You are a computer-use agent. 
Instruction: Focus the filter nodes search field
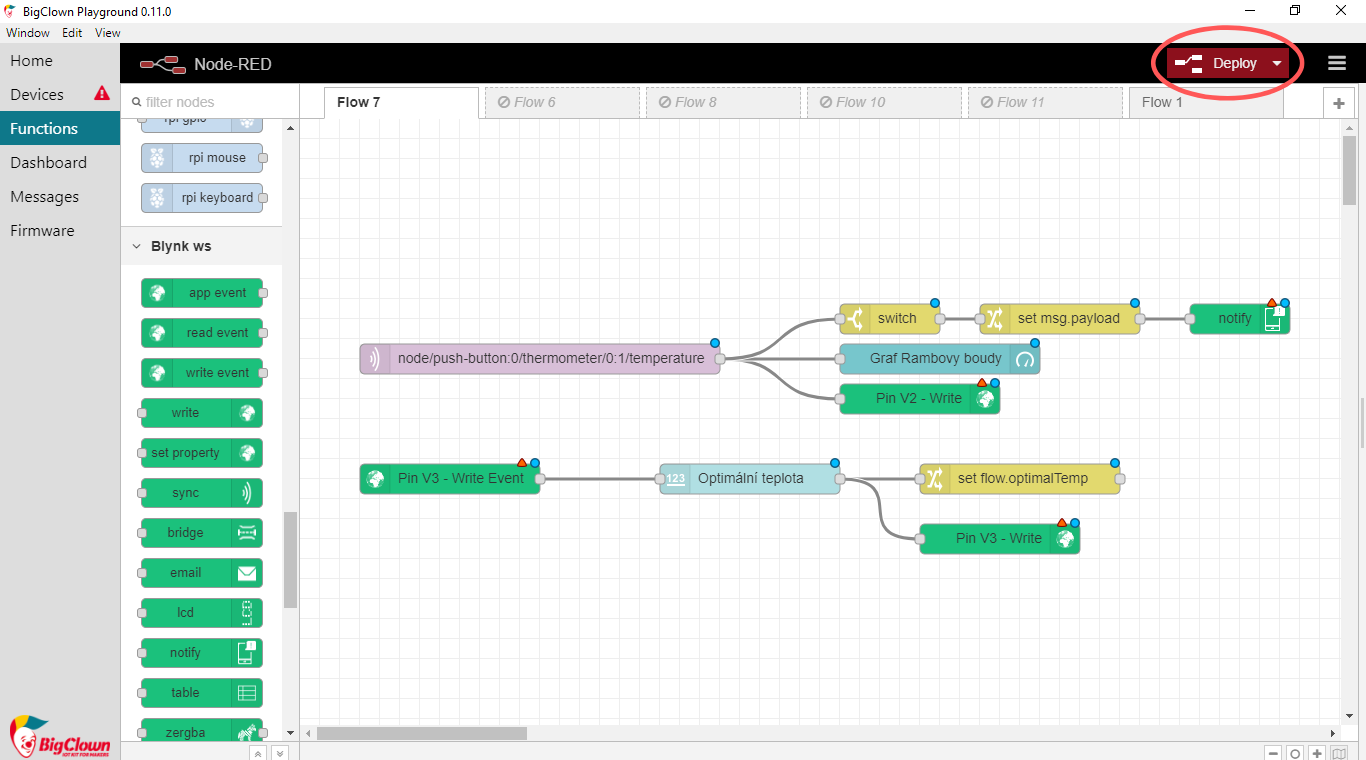click(210, 102)
